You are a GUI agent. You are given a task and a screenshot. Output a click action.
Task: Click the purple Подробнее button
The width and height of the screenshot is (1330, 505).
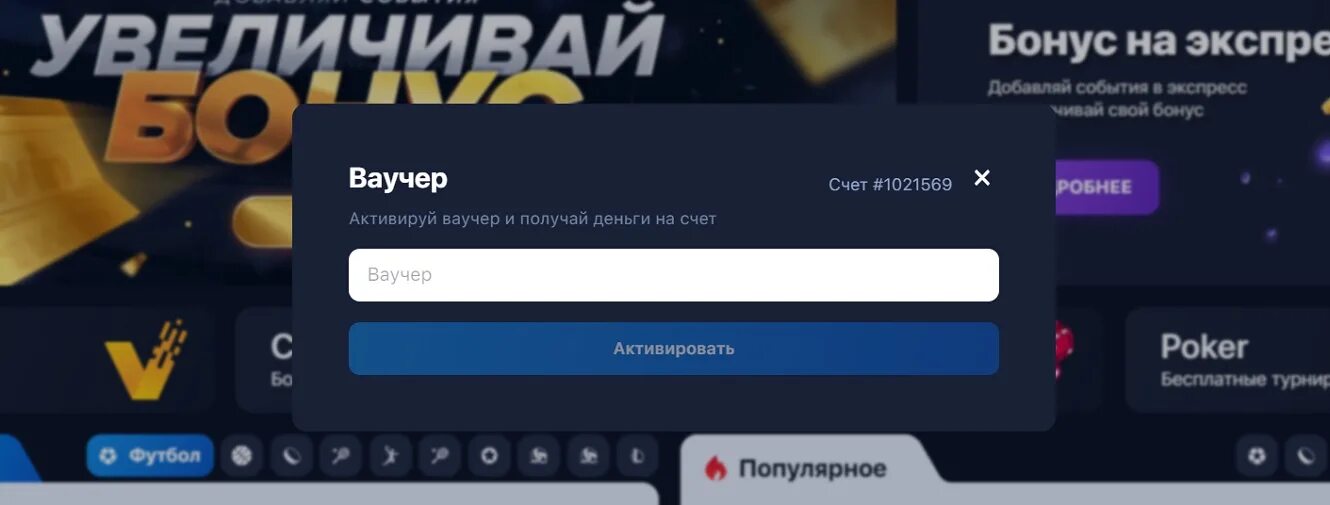coord(1107,187)
